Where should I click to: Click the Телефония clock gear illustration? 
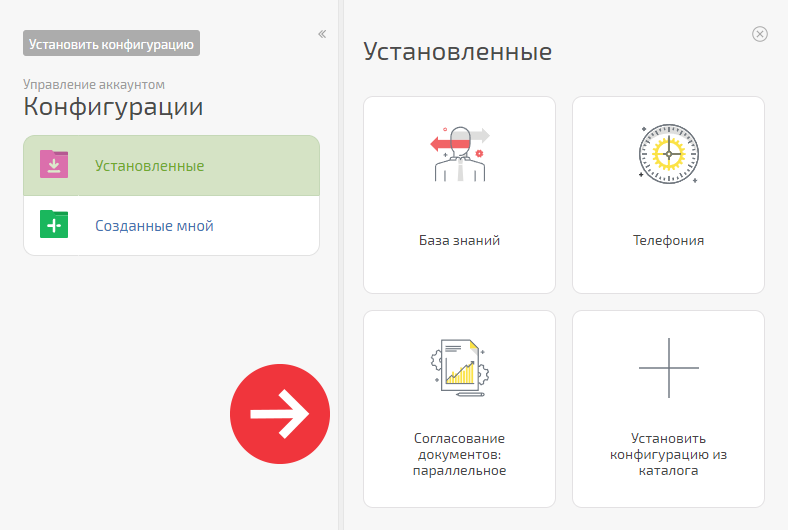click(x=668, y=154)
